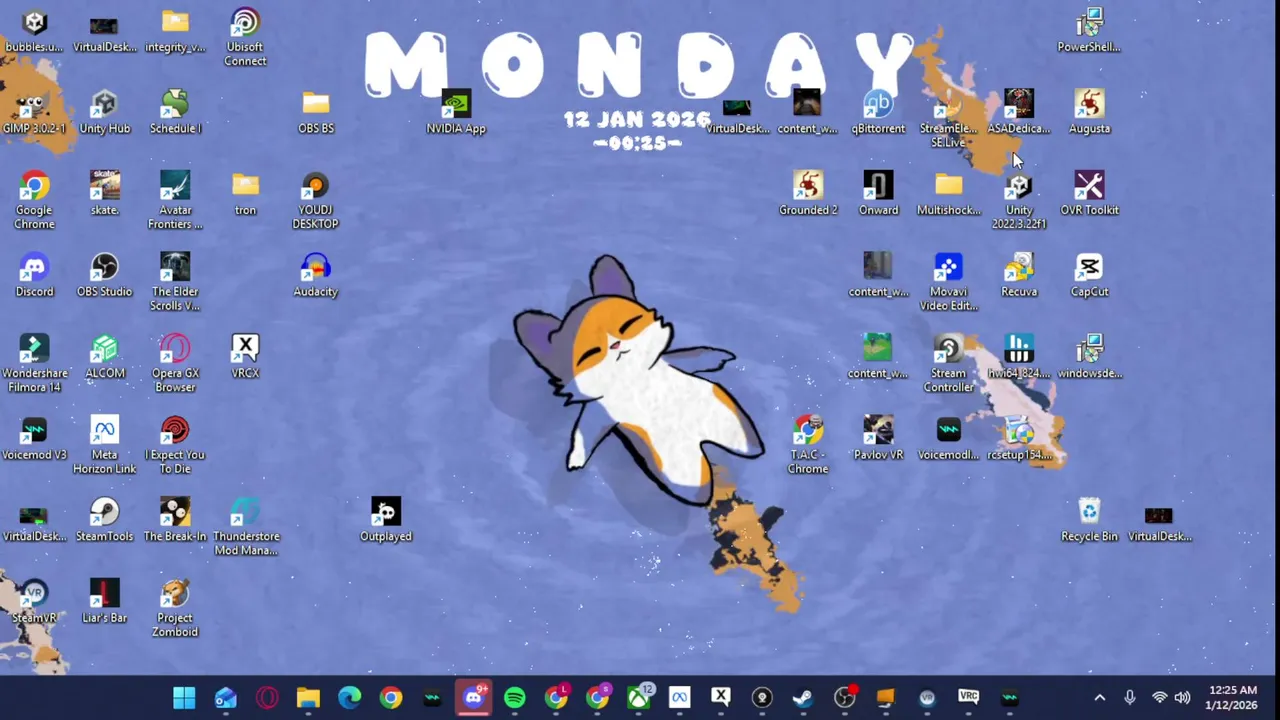
Task: Click the Onward desktop shortcut
Action: click(878, 193)
